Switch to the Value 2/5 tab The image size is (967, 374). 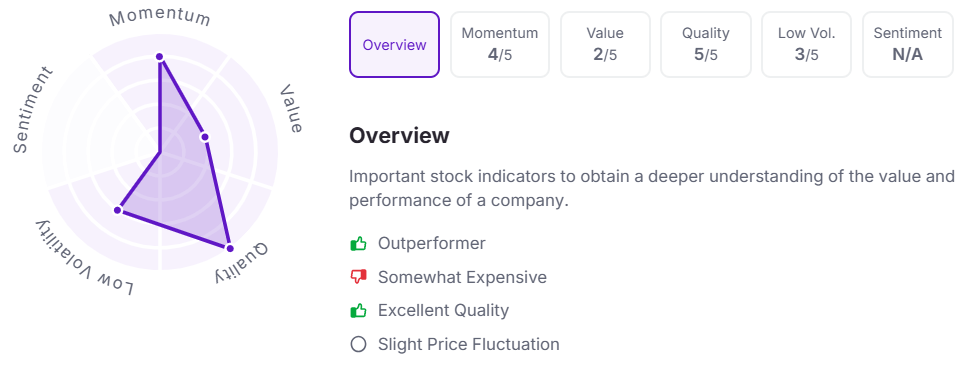point(605,44)
